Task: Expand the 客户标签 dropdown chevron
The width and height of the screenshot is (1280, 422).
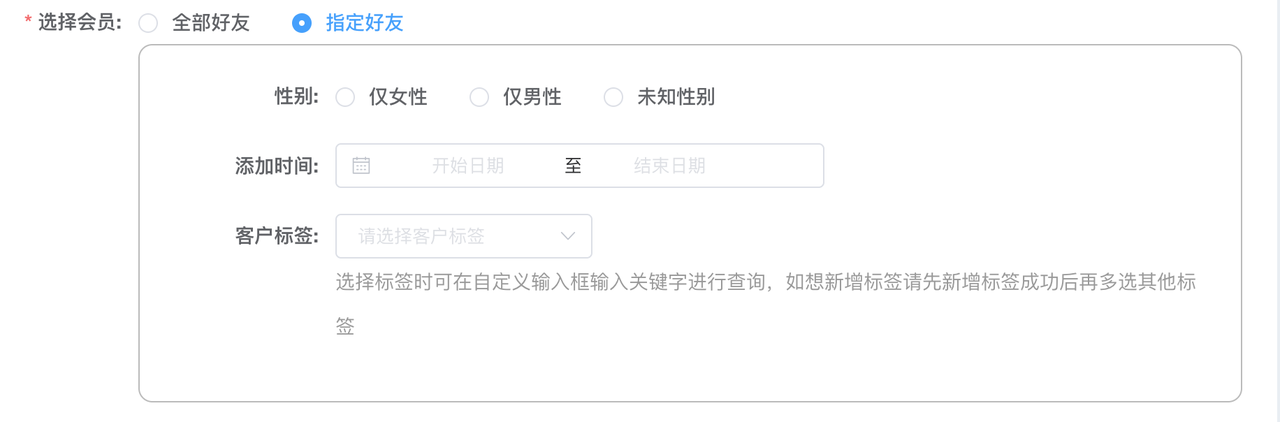Action: pos(568,237)
